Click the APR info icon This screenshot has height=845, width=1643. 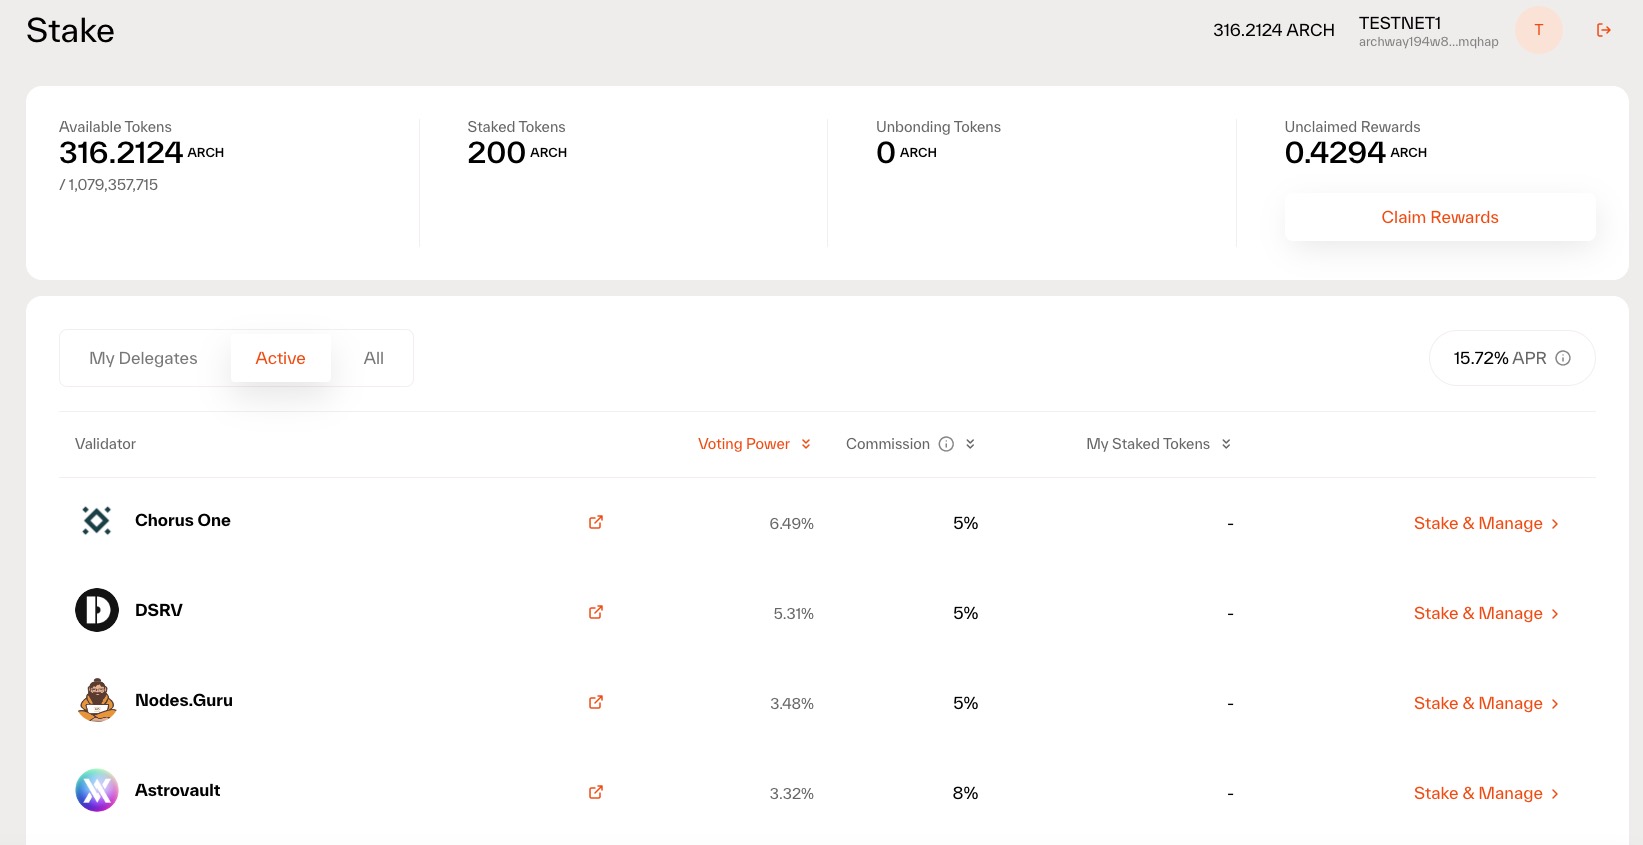tap(1563, 358)
